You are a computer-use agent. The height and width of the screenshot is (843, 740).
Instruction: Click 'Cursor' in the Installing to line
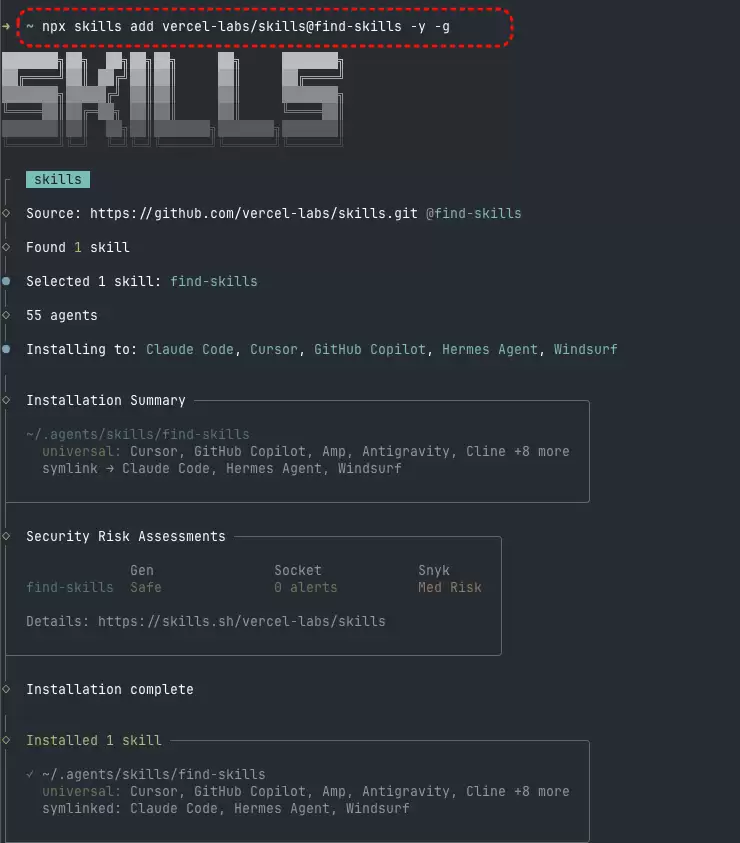[x=274, y=349]
